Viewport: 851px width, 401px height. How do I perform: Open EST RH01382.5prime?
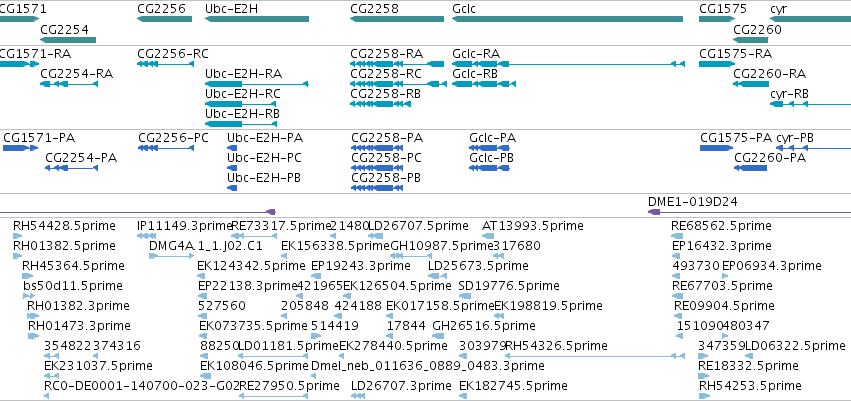click(17, 256)
